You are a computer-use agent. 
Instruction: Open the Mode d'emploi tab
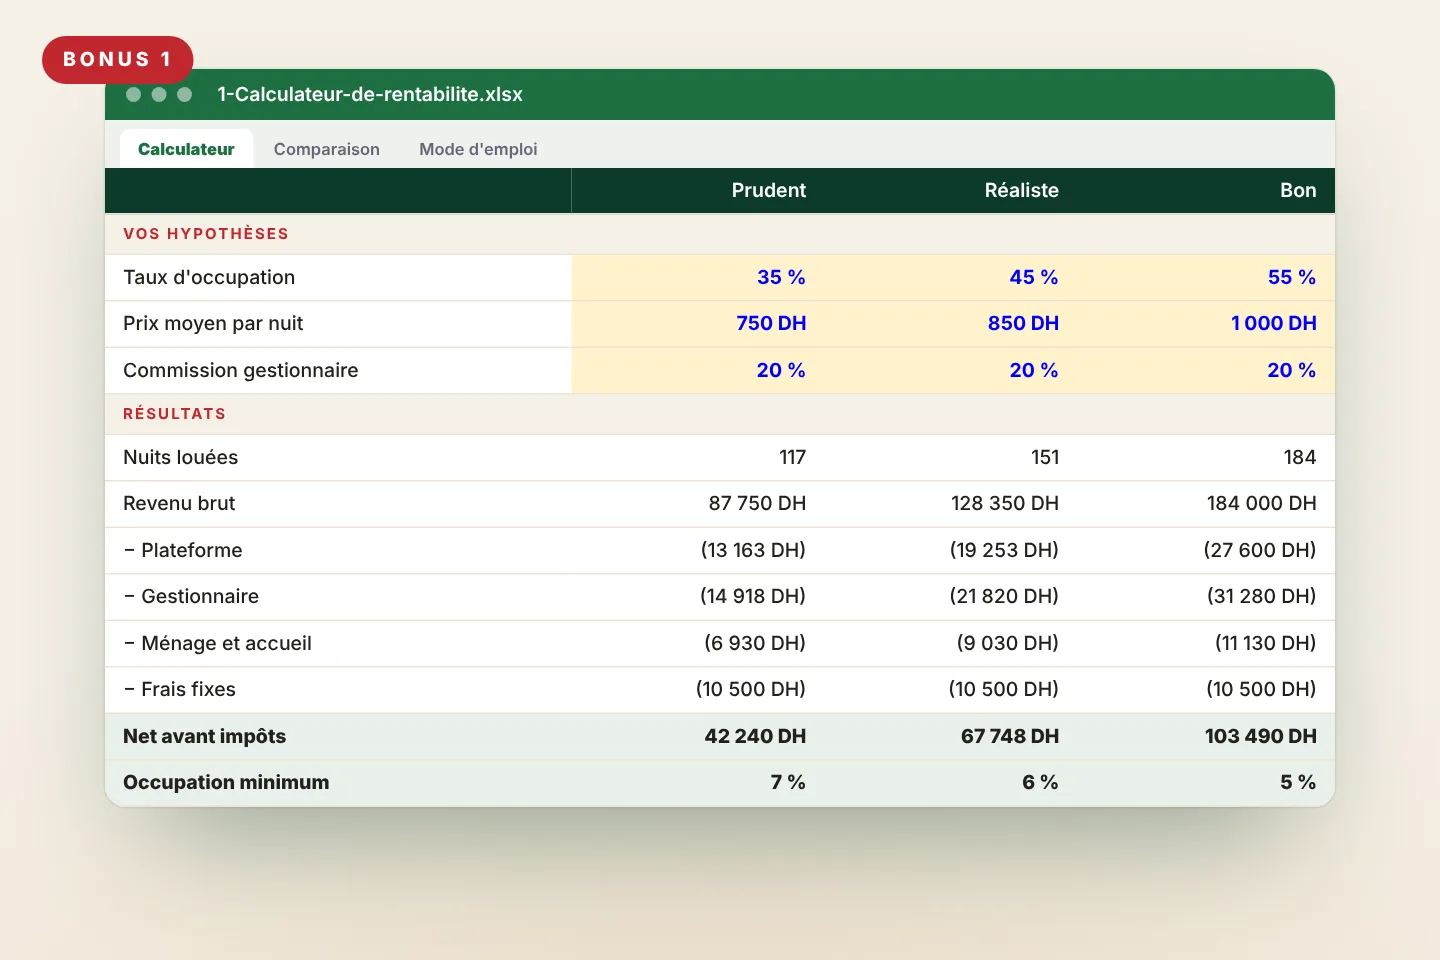(478, 149)
